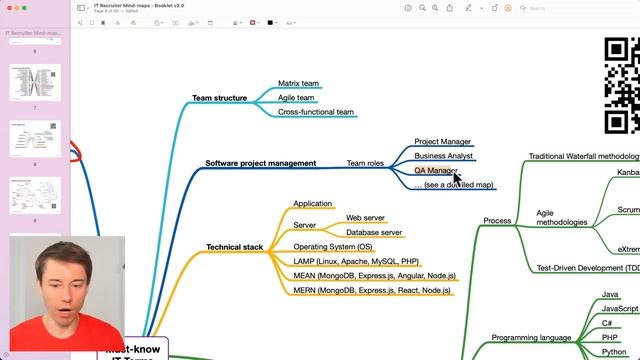640x360 pixels.
Task: Rotate the page with the rotate icon
Action: (494, 8)
